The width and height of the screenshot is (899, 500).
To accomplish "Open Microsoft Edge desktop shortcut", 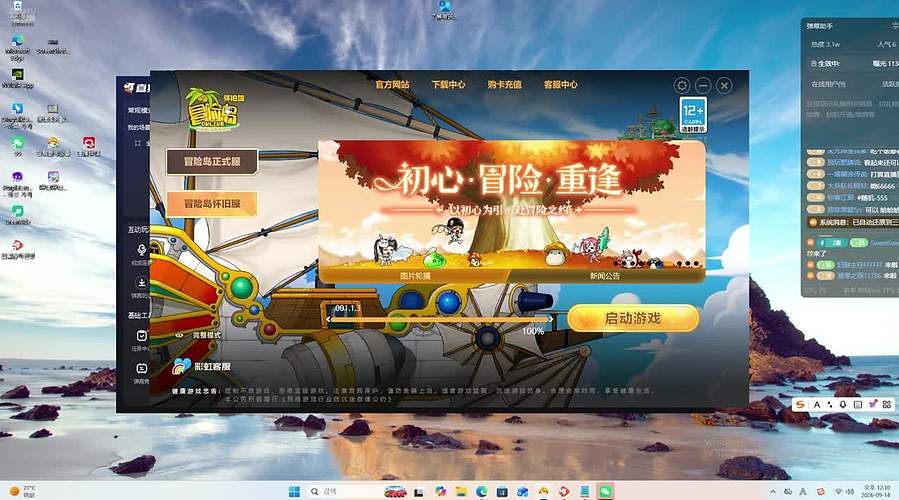I will pos(17,47).
